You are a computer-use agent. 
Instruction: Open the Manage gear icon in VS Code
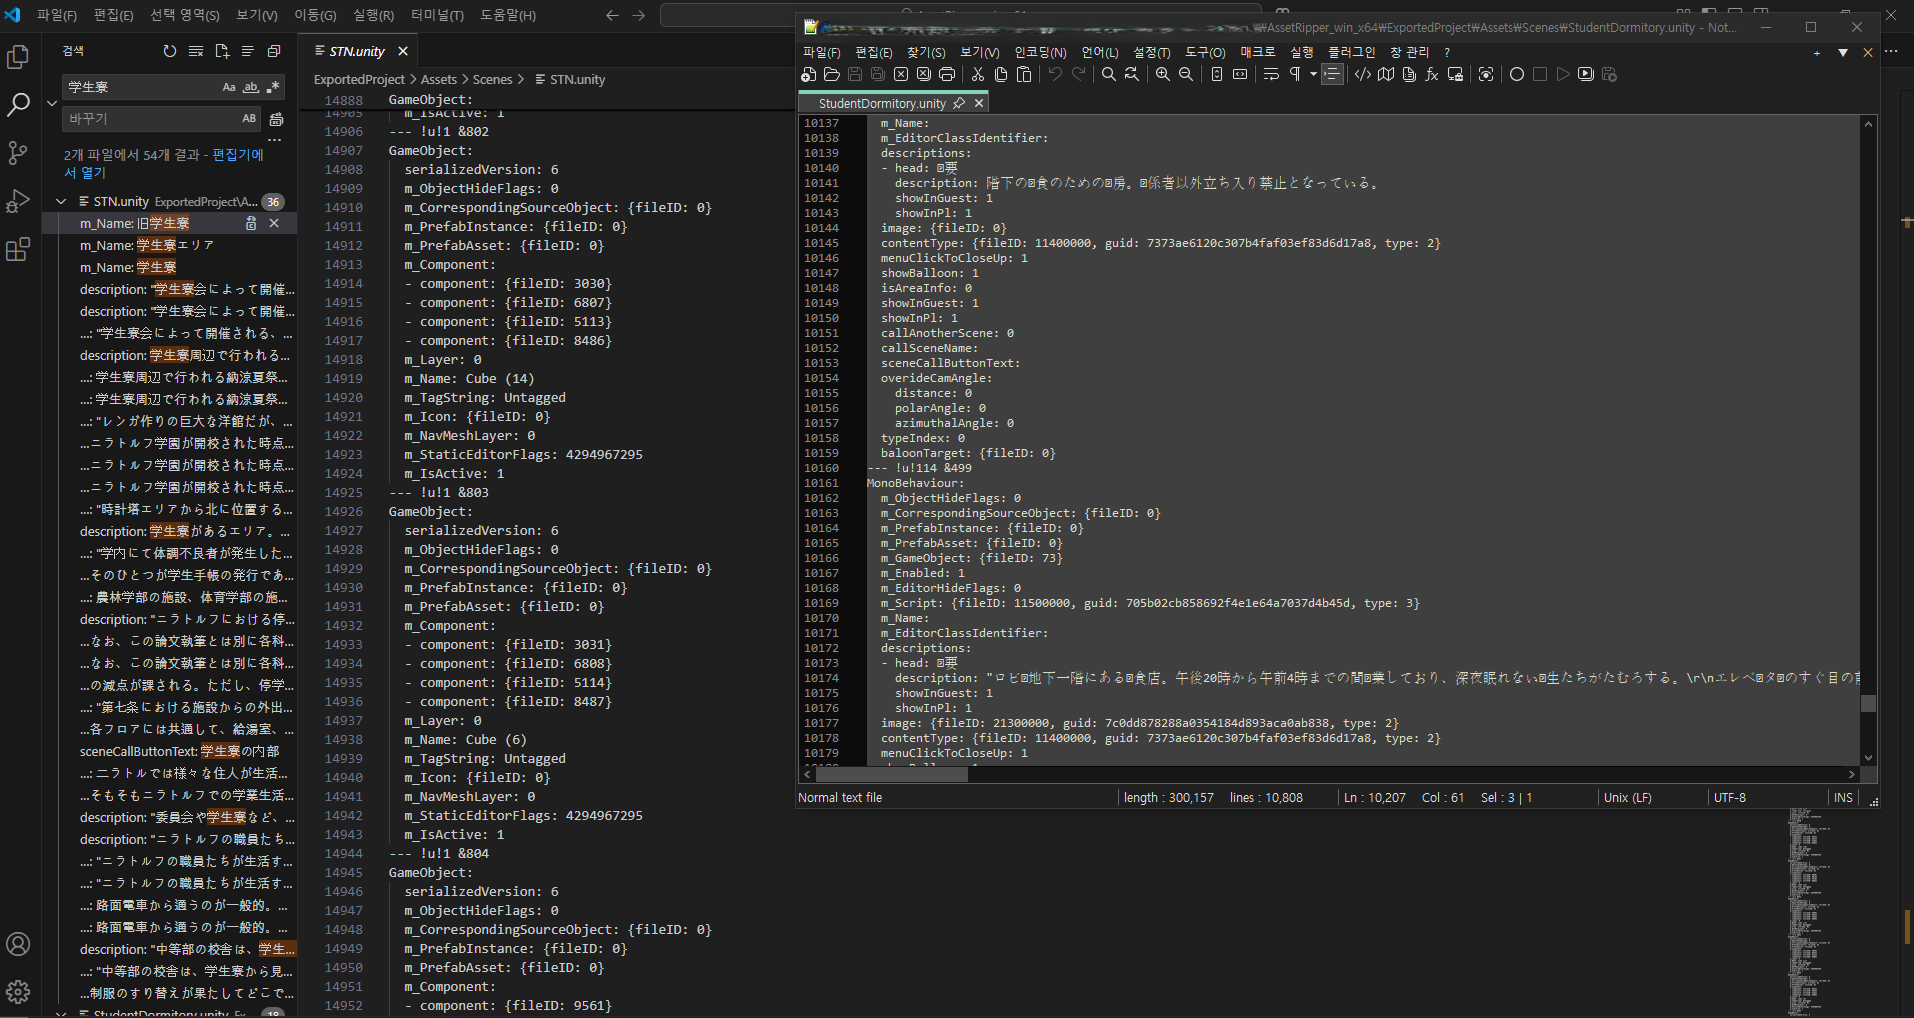point(18,992)
